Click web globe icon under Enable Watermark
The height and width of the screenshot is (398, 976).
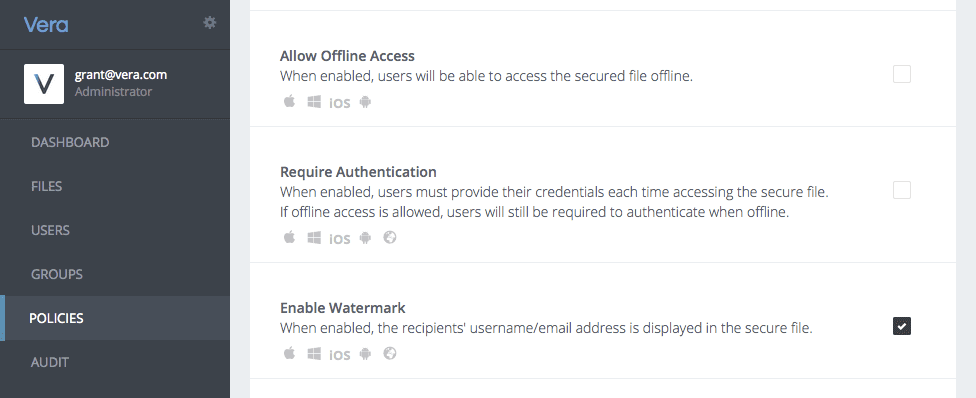pos(390,353)
